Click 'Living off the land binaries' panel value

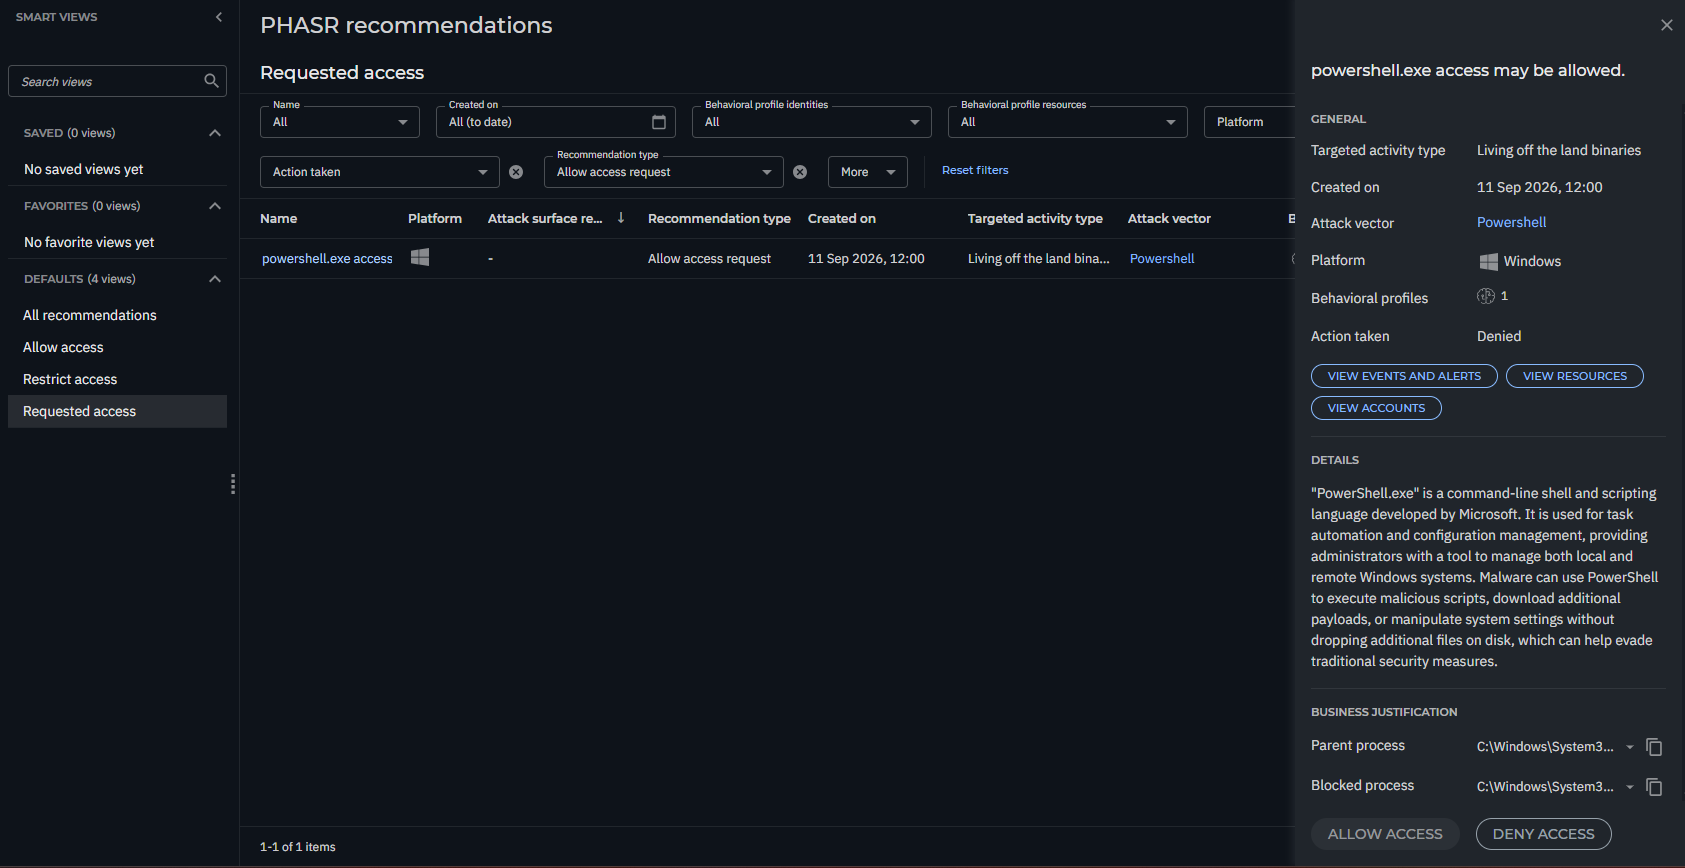pyautogui.click(x=1559, y=150)
